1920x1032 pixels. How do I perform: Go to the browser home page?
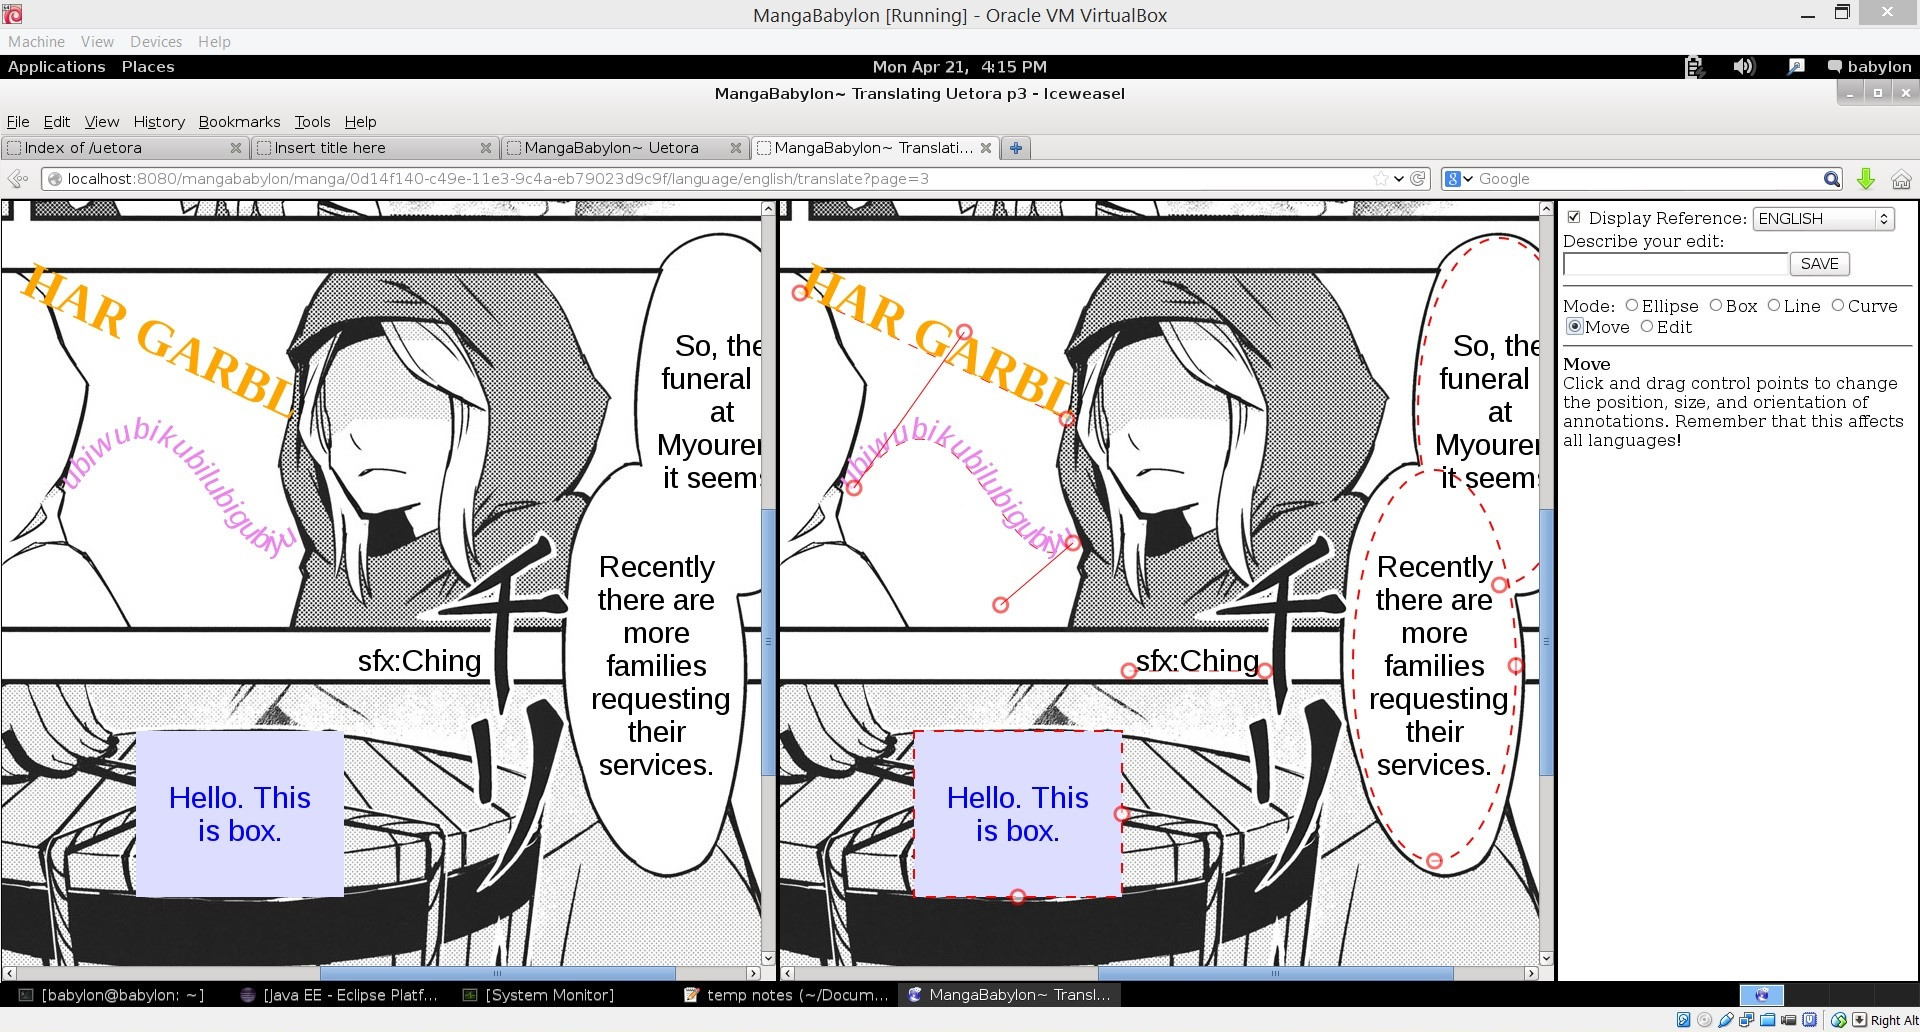[x=1901, y=179]
